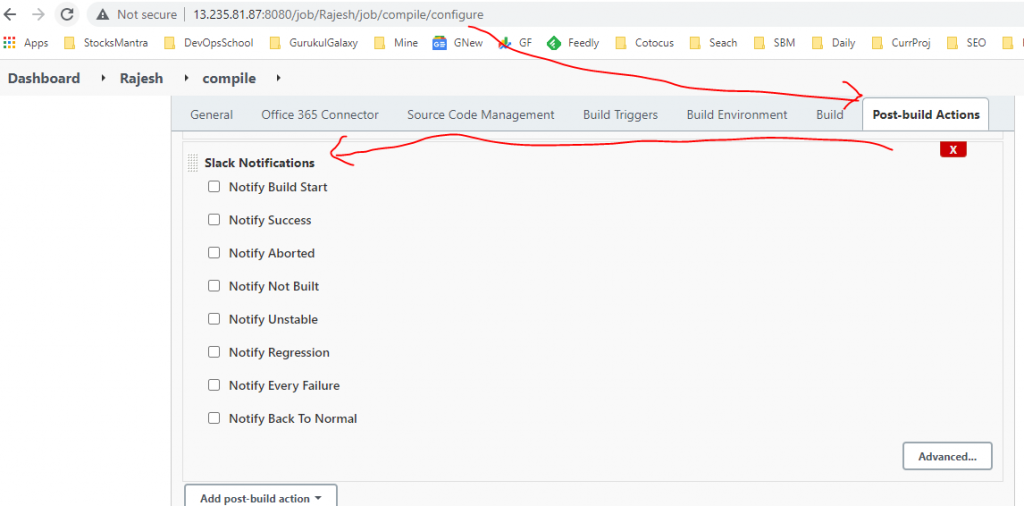
Task: Click the Not secure warning icon
Action: [103, 15]
